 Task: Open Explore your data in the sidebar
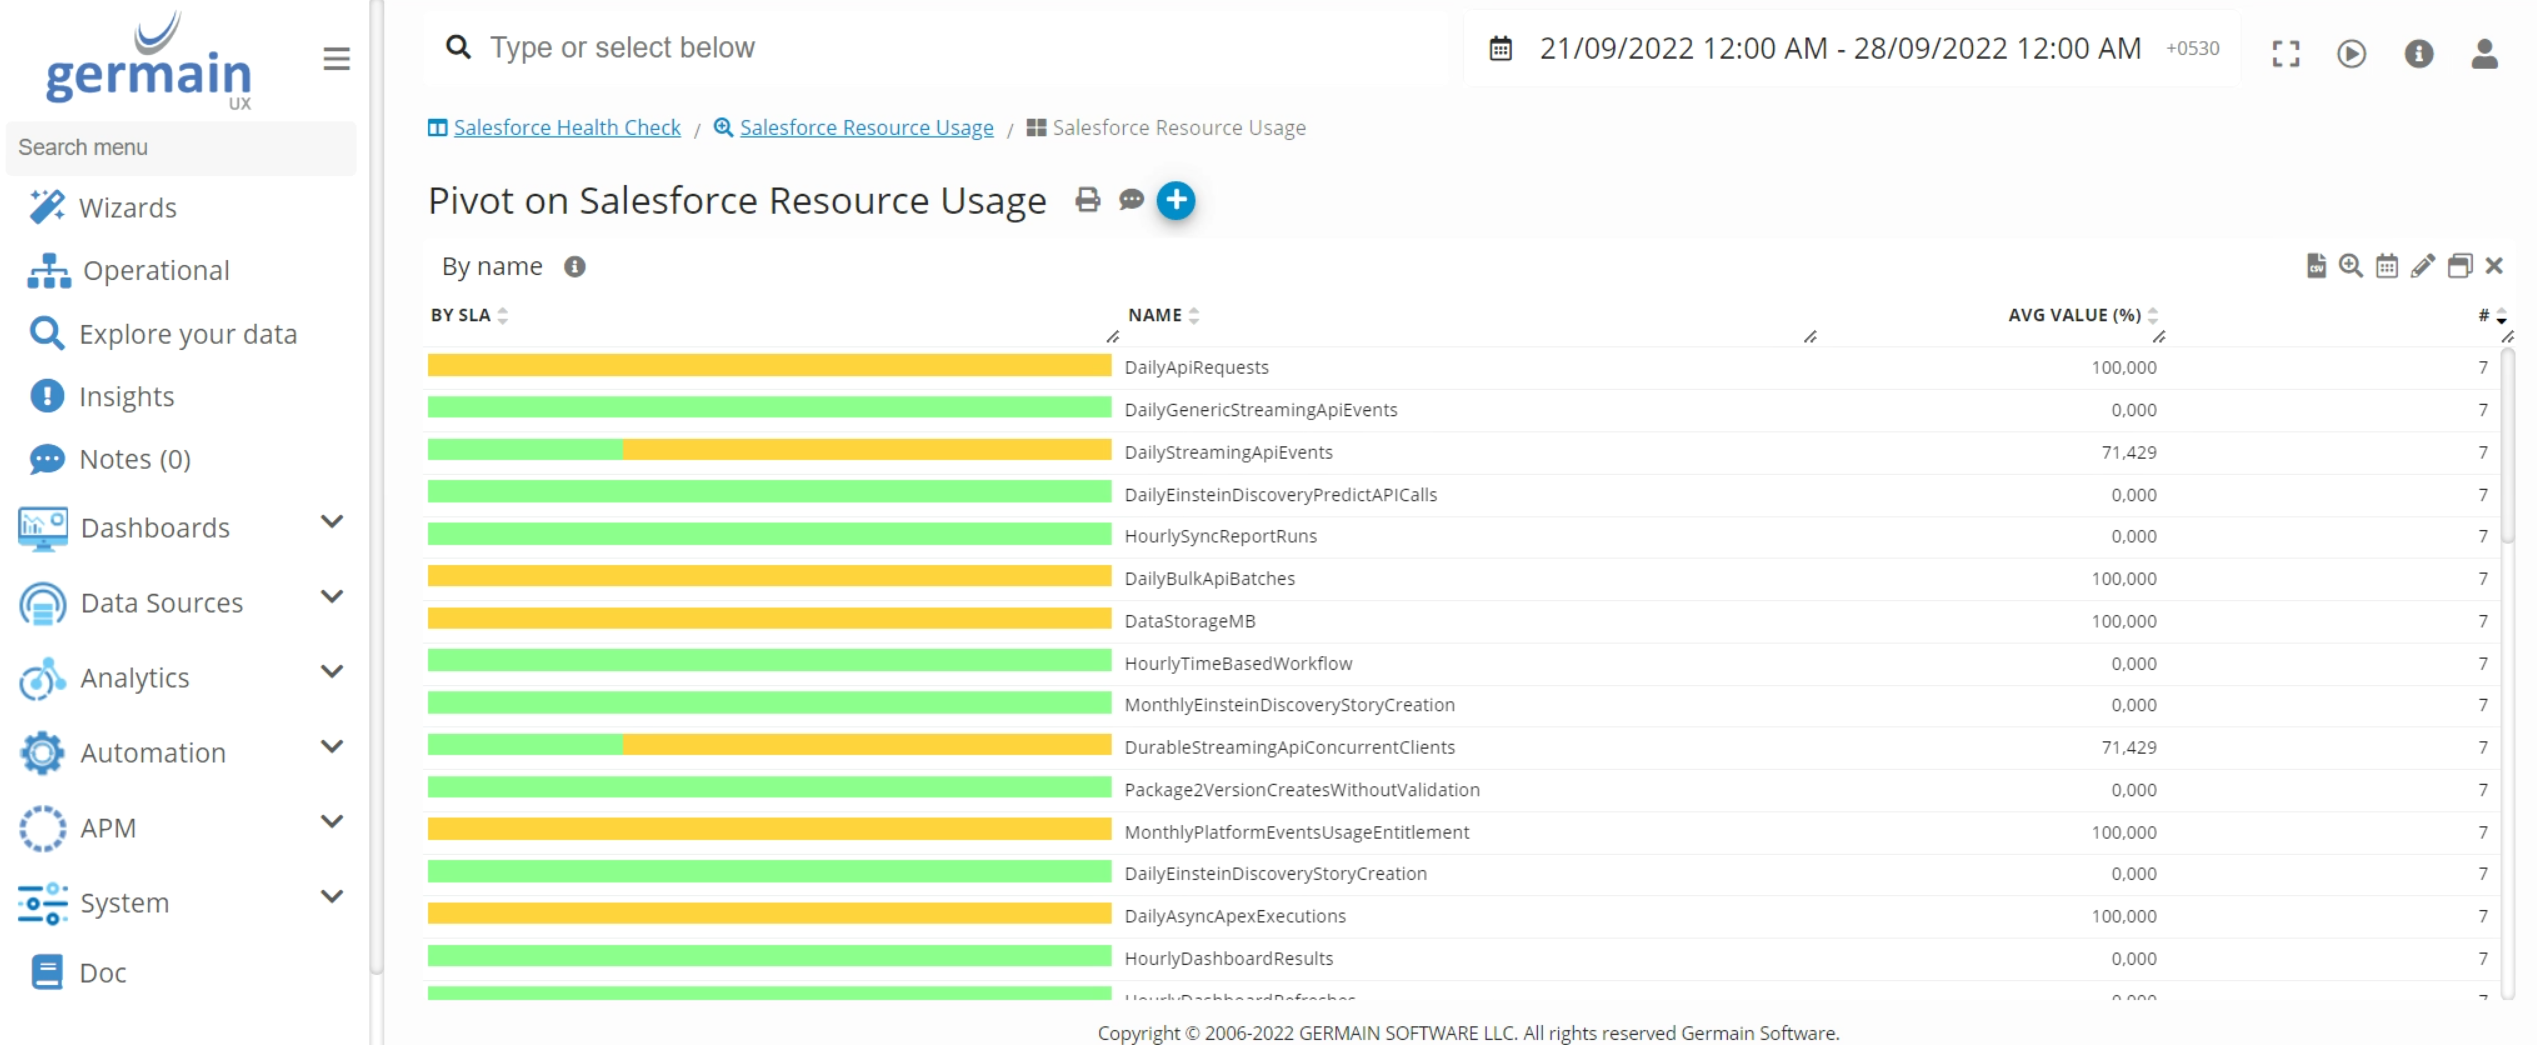coord(187,334)
